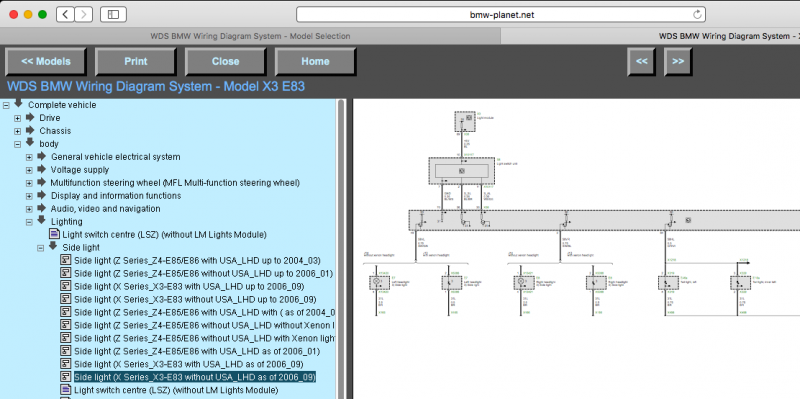The image size is (800, 399).
Task: Open Side light X3-E83 without USA_LHD up to 2006_09
Action: tap(195, 300)
